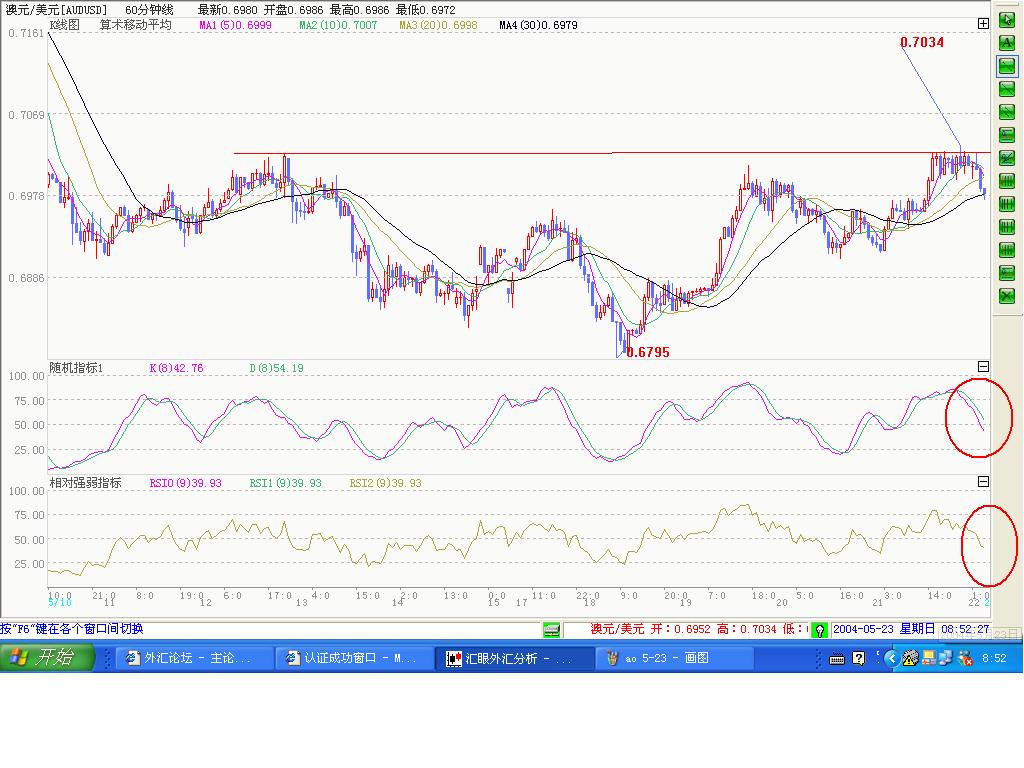Switch to the 外汇论坛 browser window in taskbar
Image resolution: width=1024 pixels, height=768 pixels.
click(194, 658)
